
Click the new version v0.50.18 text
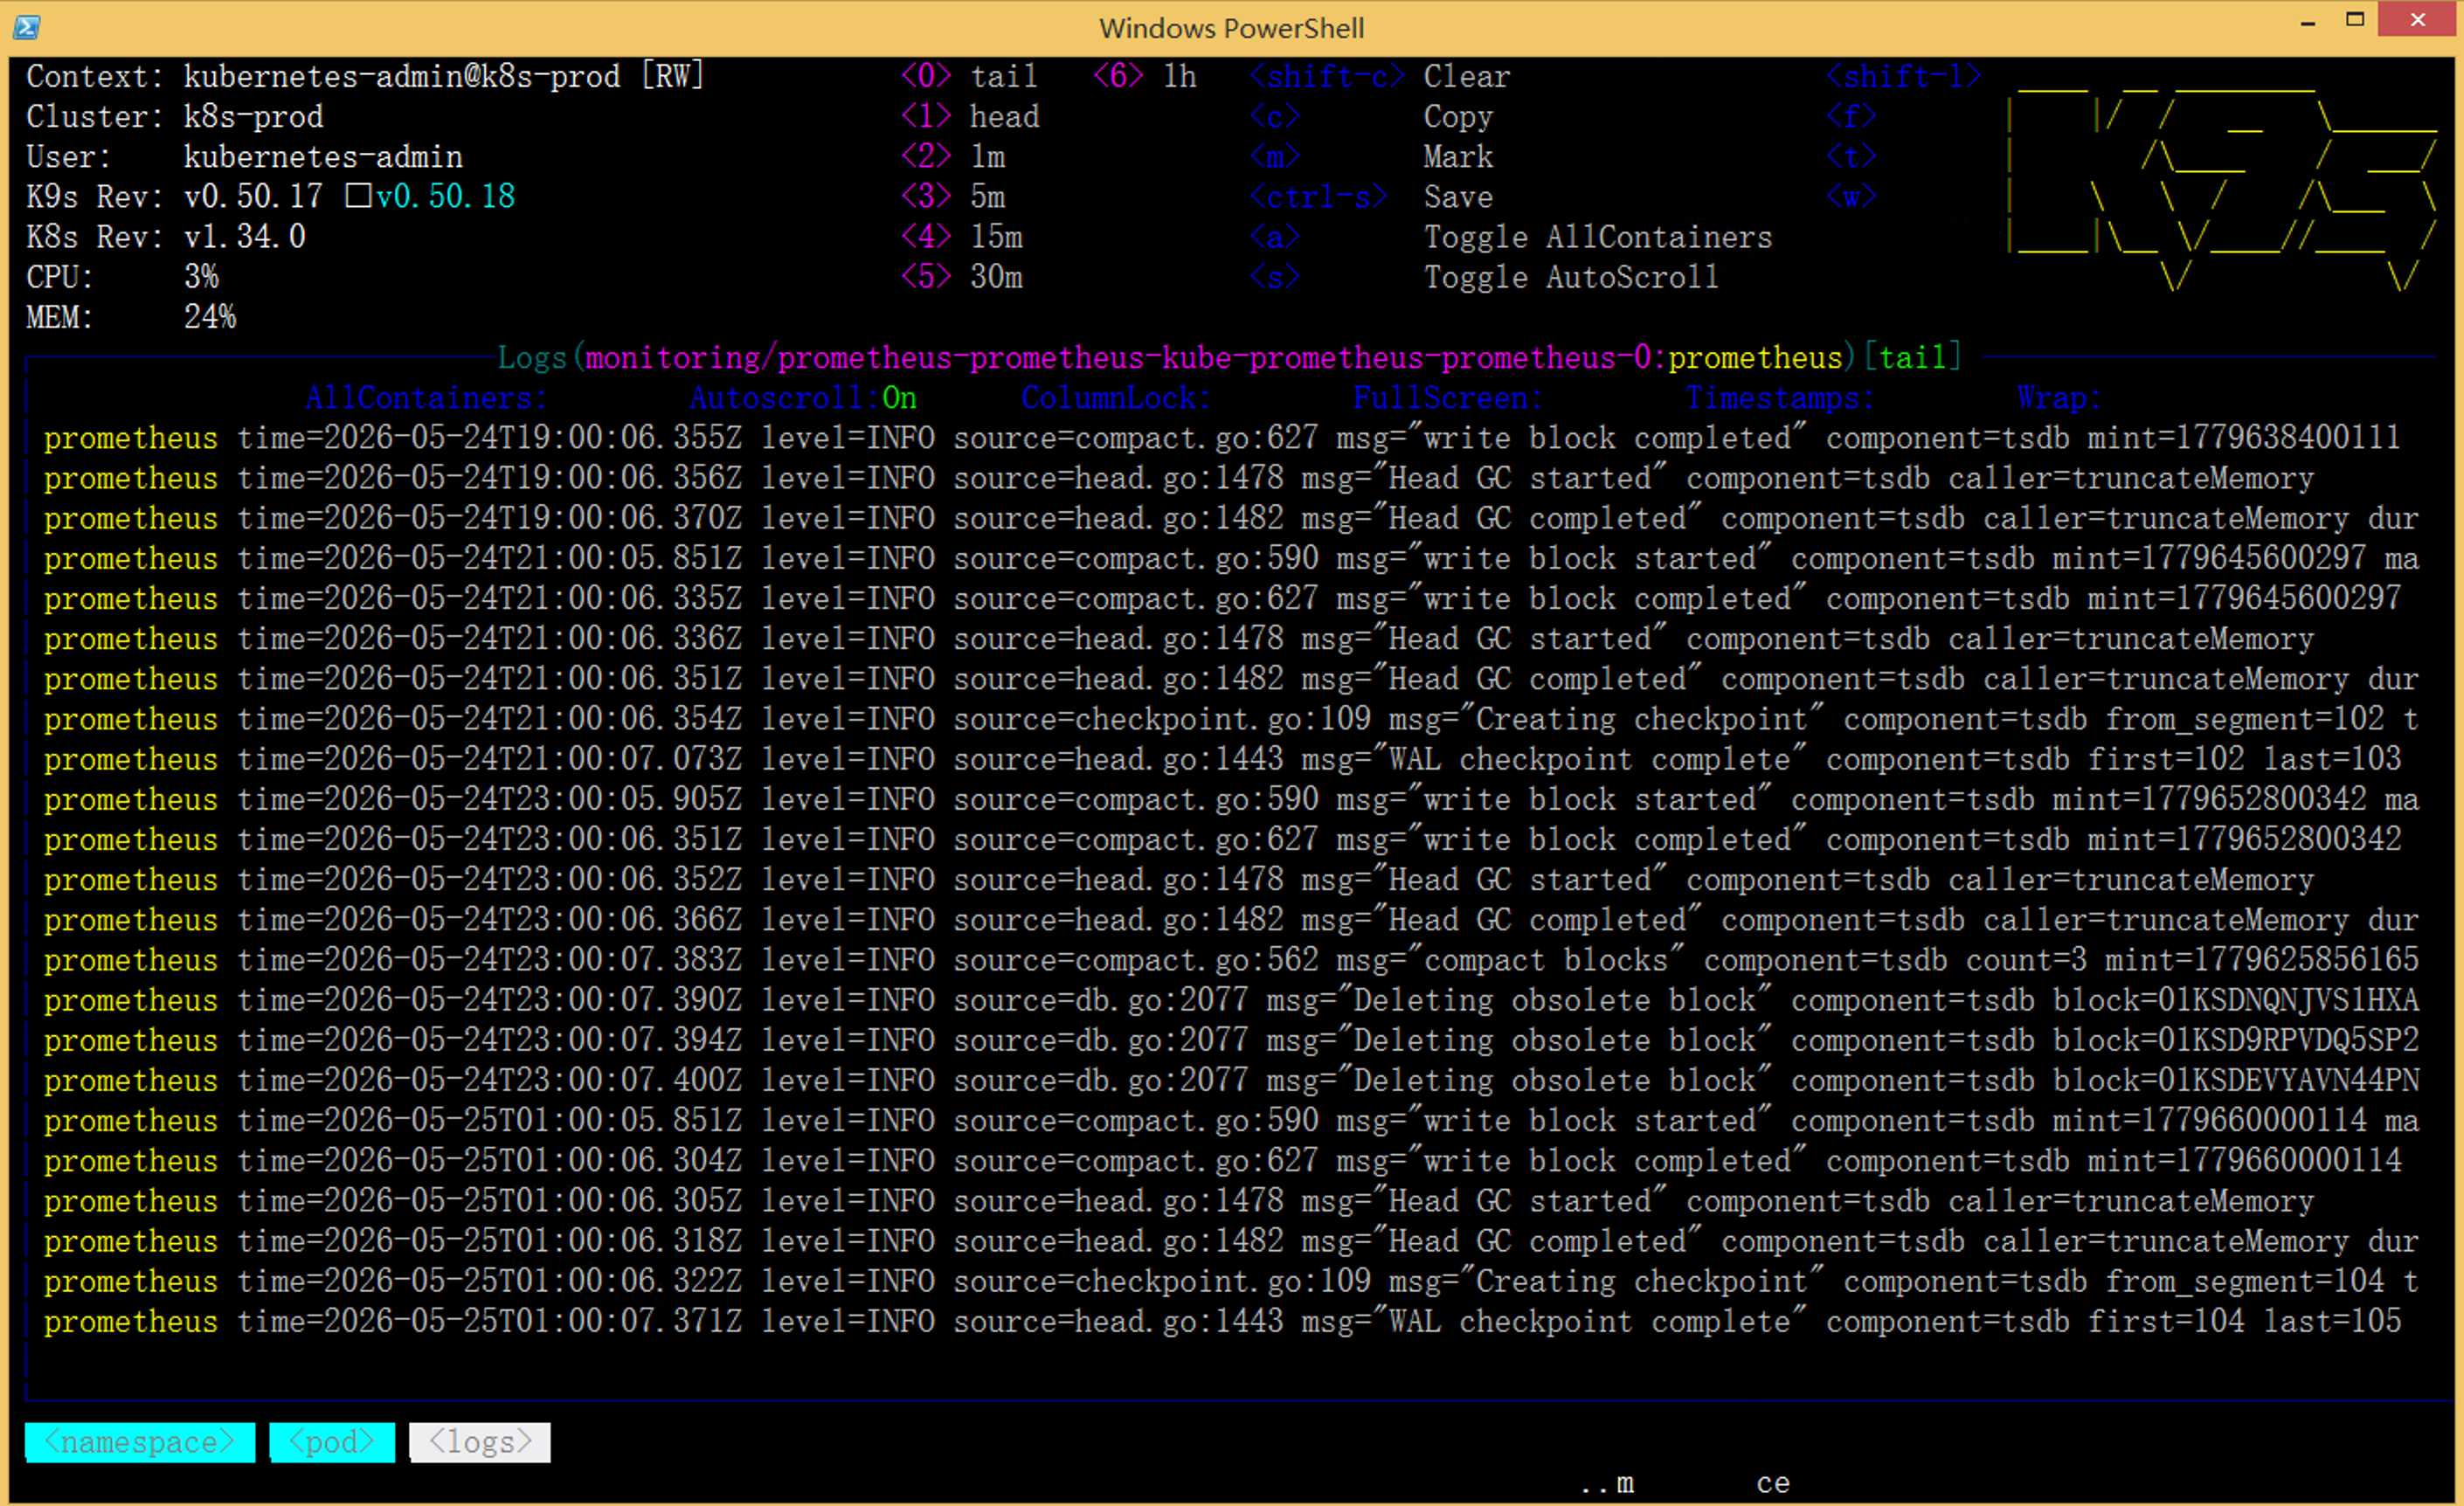click(445, 197)
